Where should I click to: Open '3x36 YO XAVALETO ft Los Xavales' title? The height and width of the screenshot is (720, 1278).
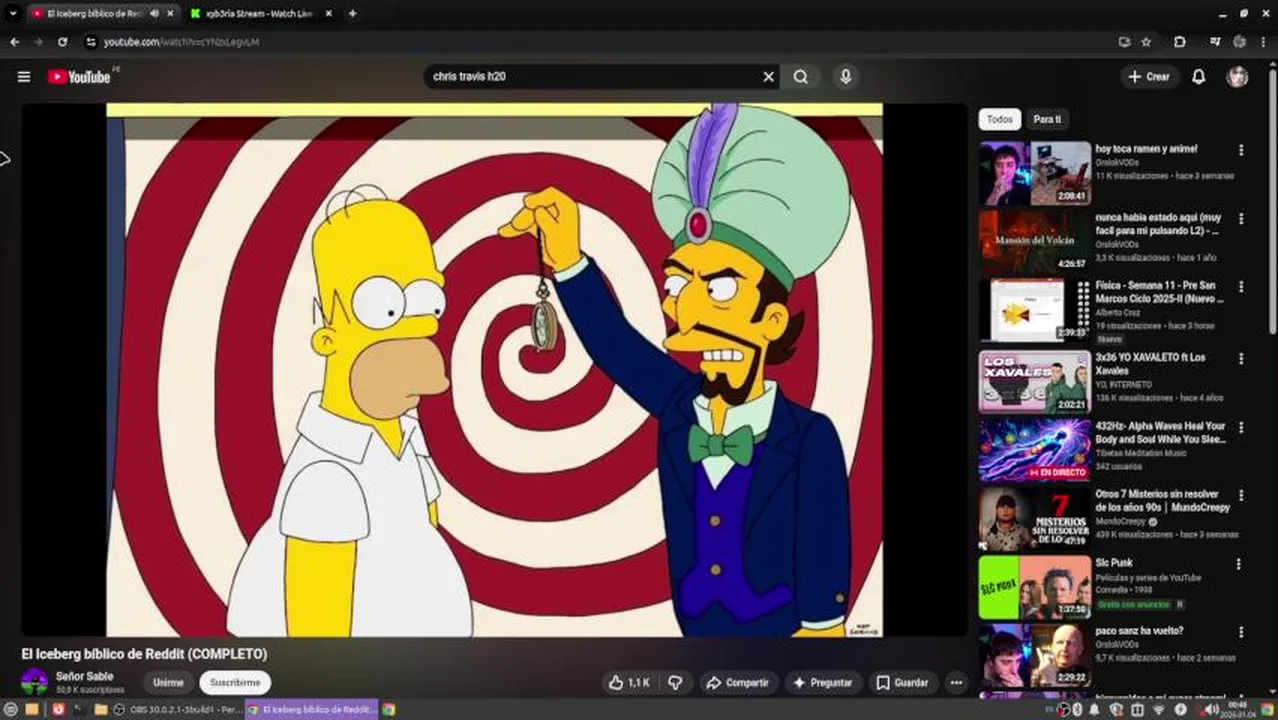1150,363
